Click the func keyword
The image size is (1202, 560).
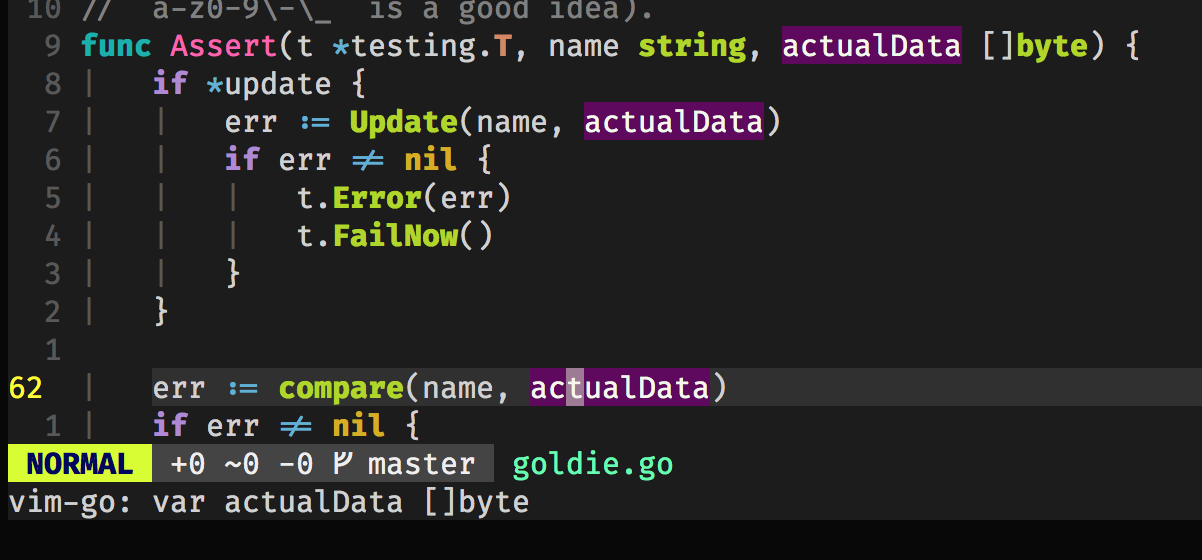click(x=115, y=46)
